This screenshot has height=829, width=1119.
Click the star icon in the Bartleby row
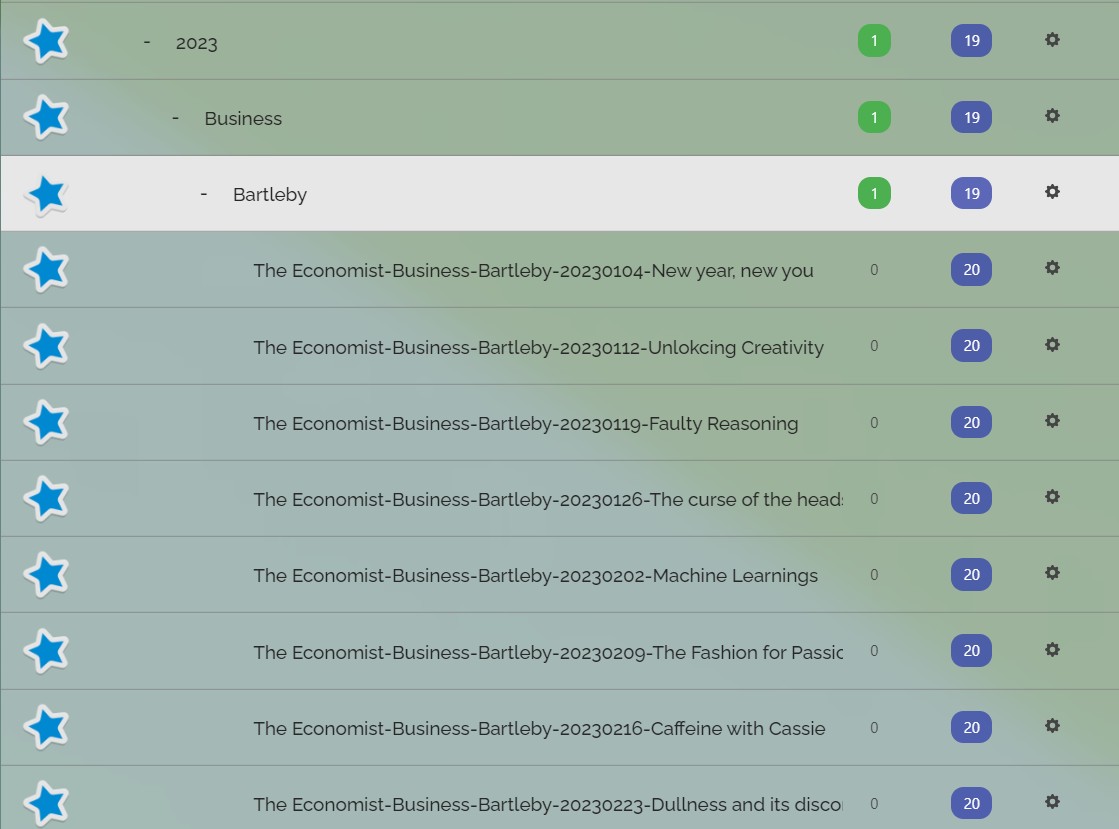pos(46,194)
